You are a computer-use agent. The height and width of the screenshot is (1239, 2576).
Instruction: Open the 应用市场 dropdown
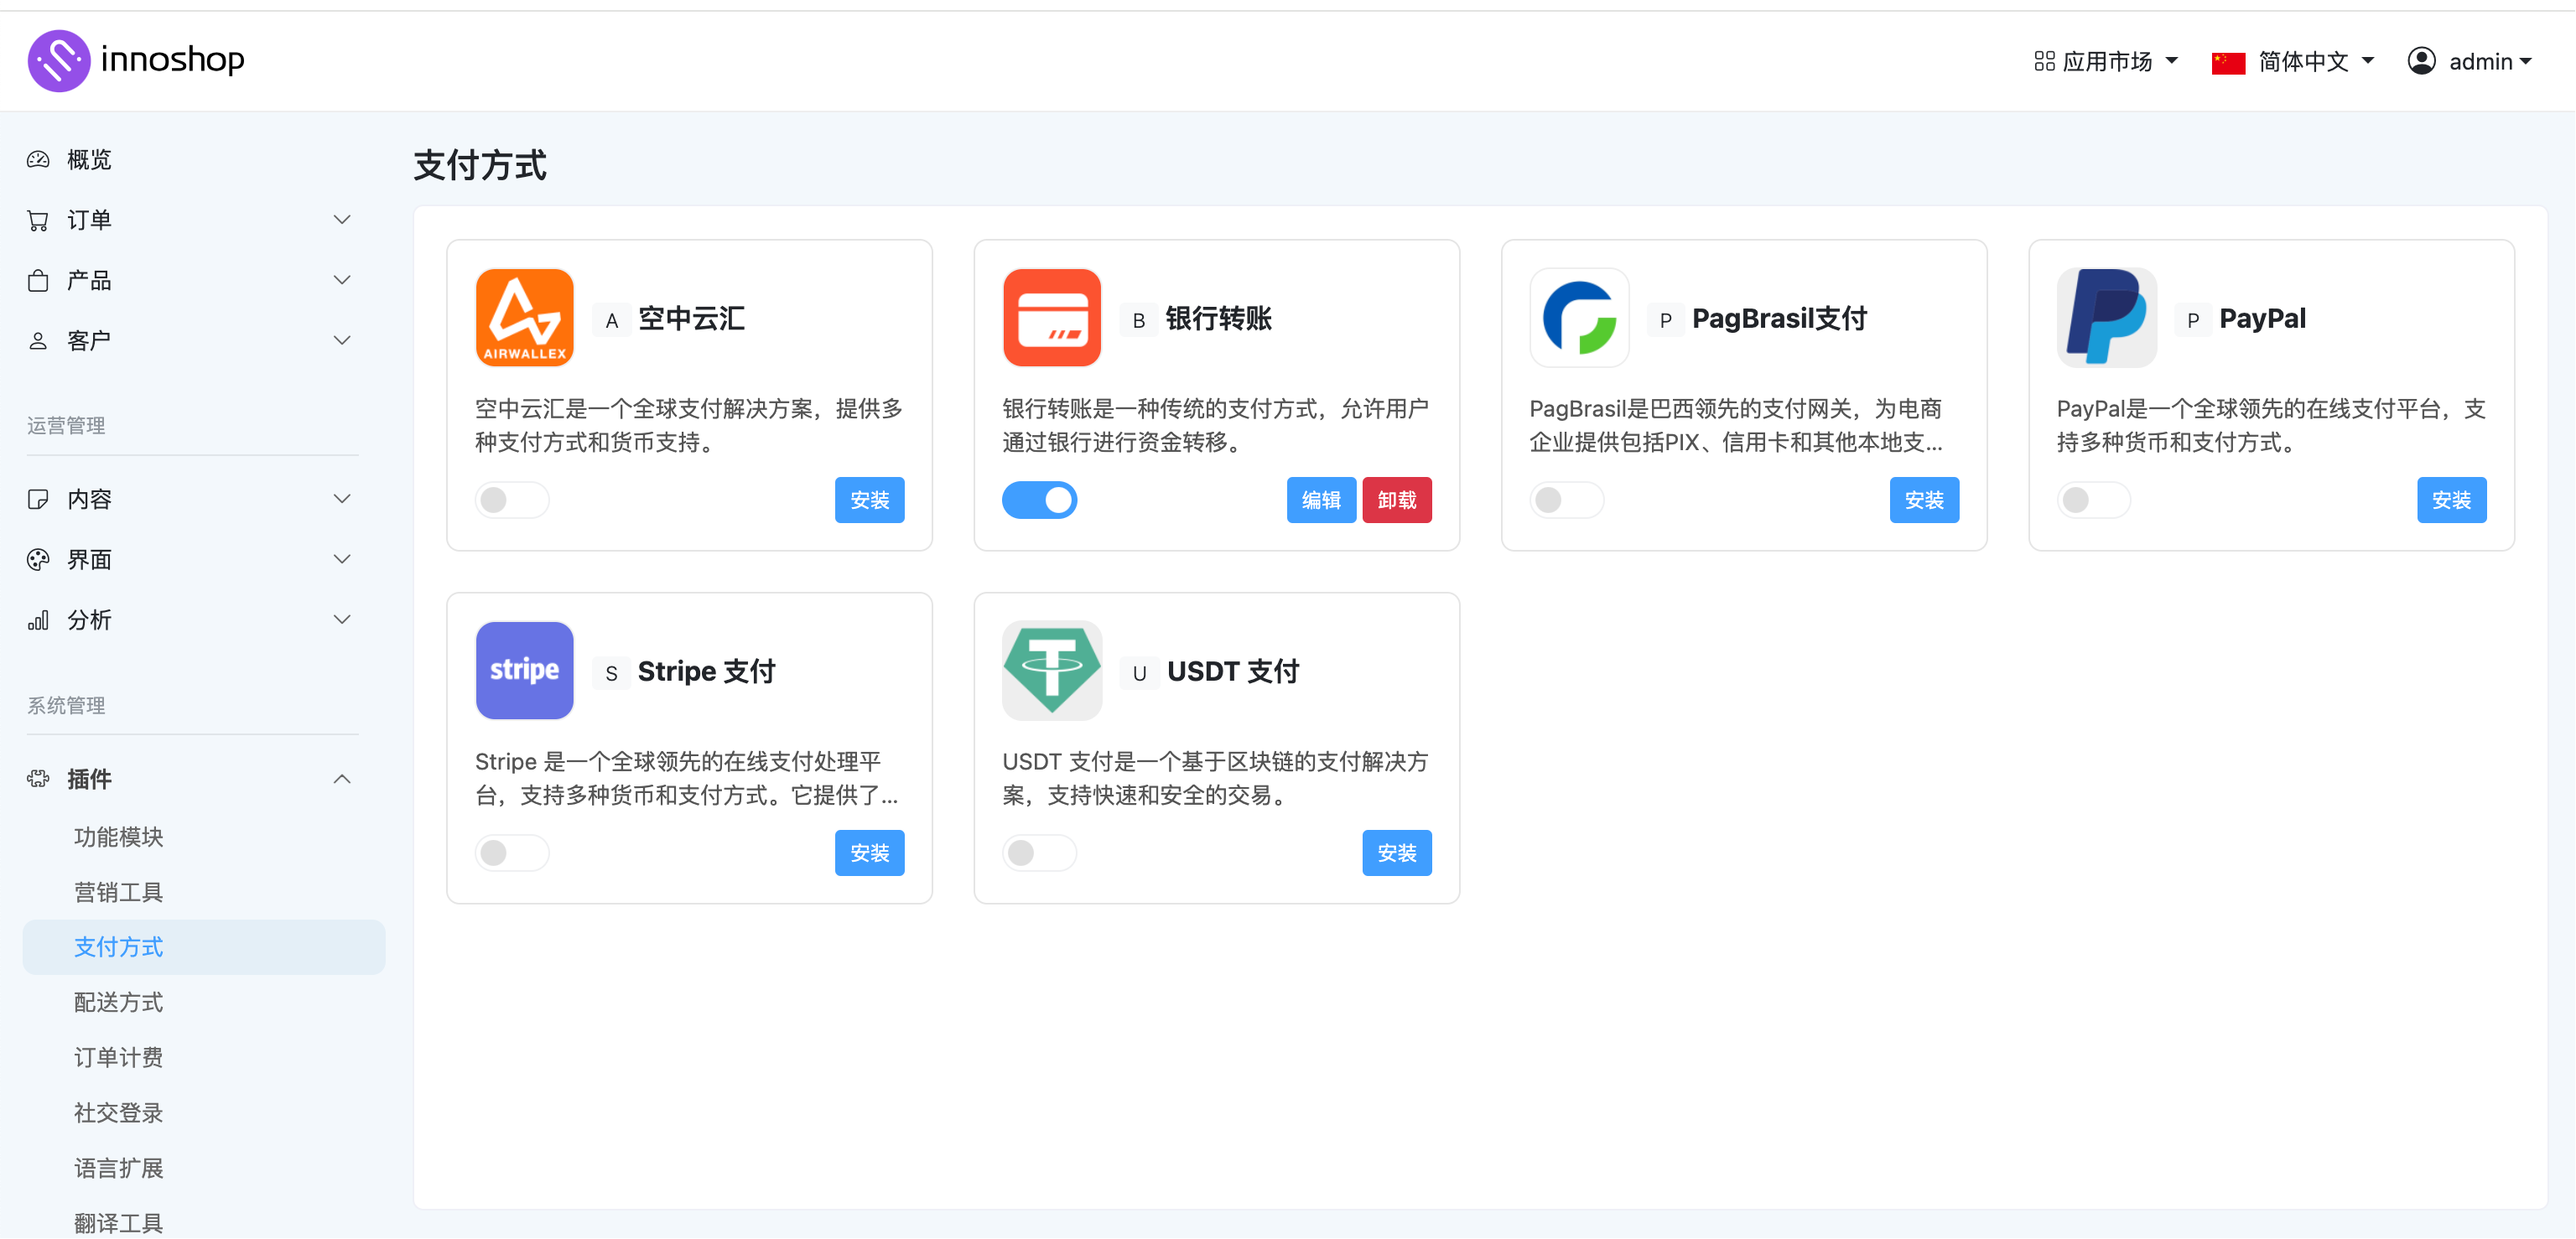click(2106, 61)
